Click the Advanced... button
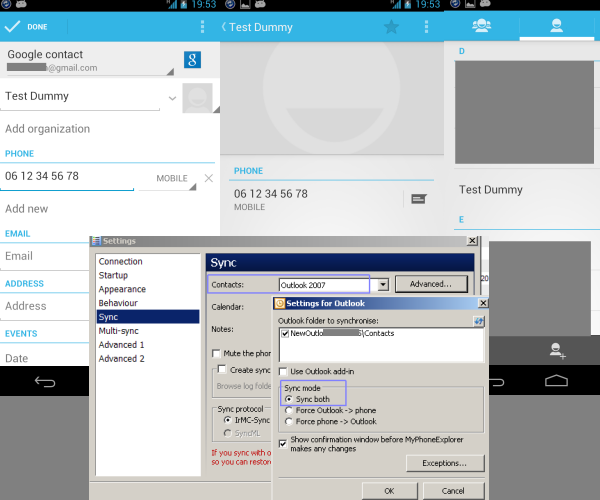Image resolution: width=600 pixels, height=500 pixels. (431, 284)
